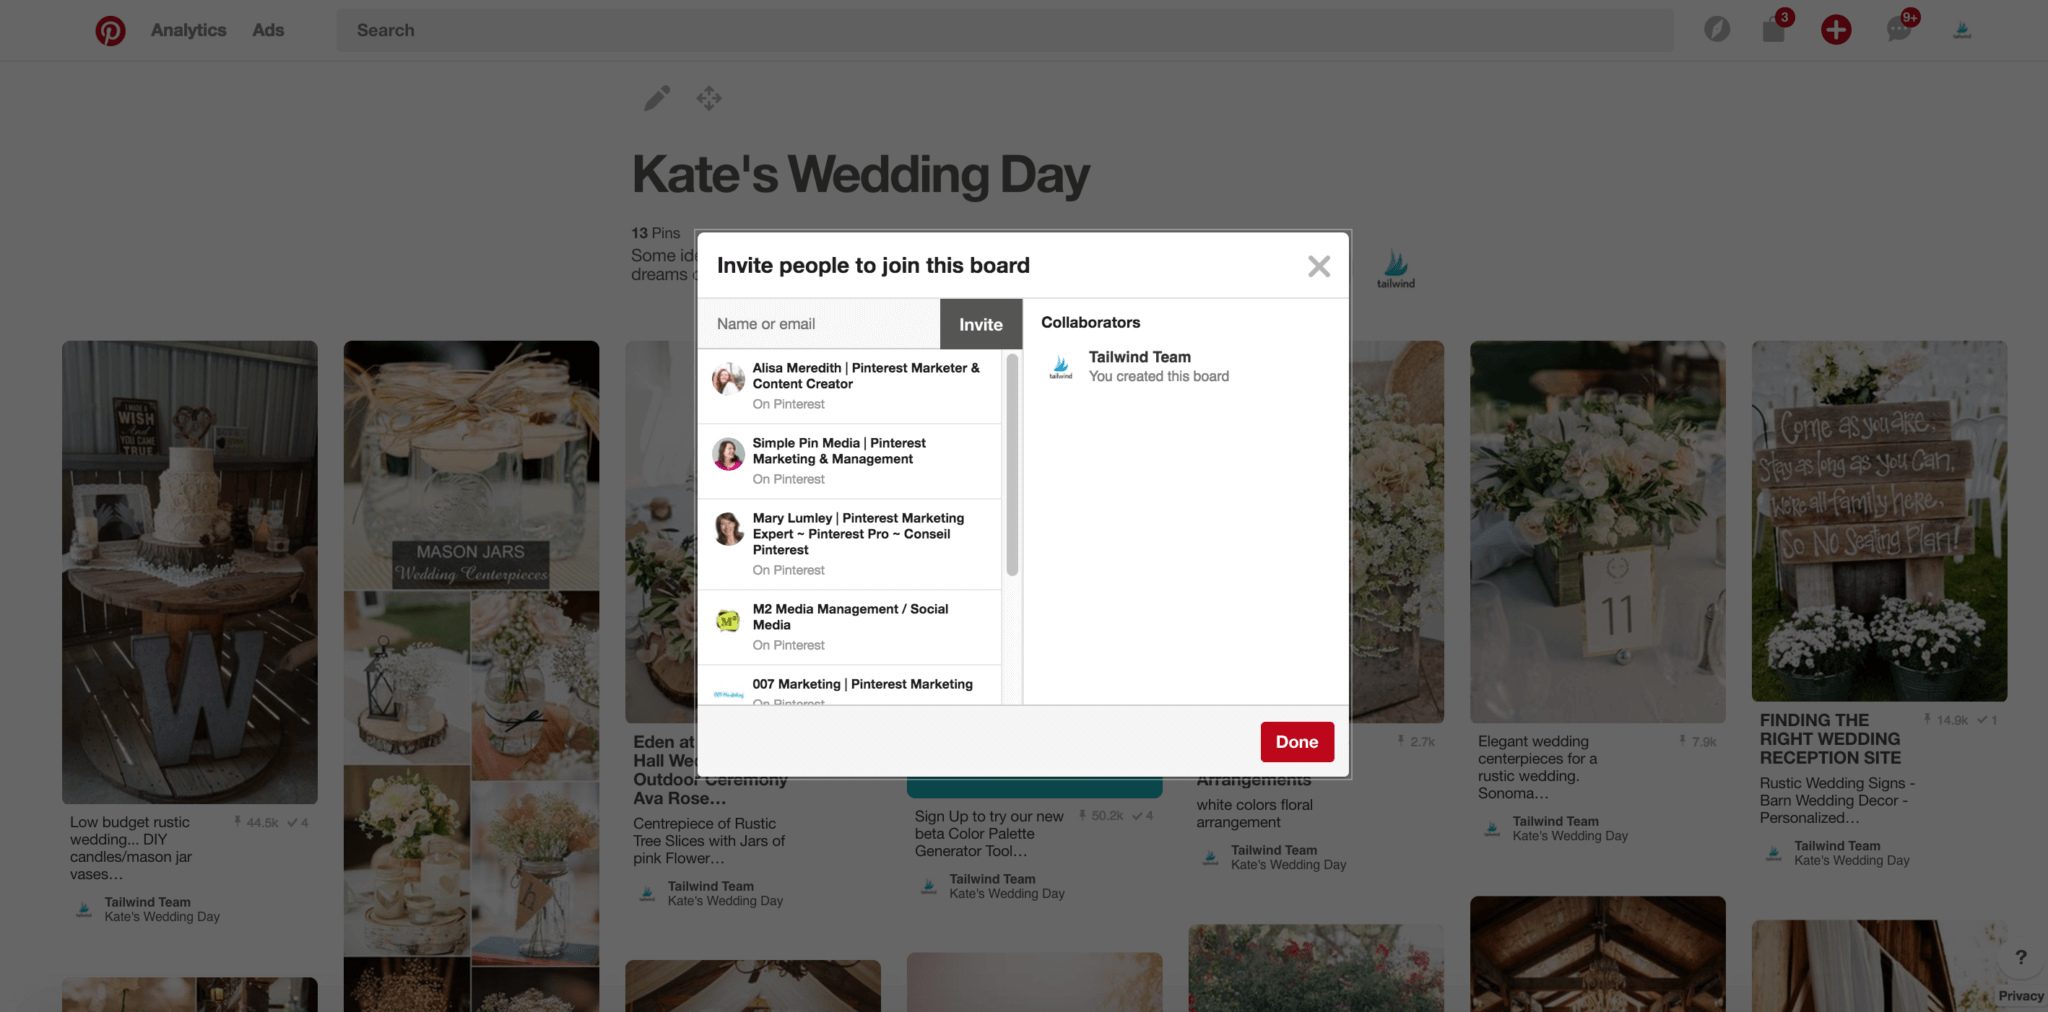Viewport: 2048px width, 1012px height.
Task: Open the Analytics menu
Action: click(x=188, y=30)
